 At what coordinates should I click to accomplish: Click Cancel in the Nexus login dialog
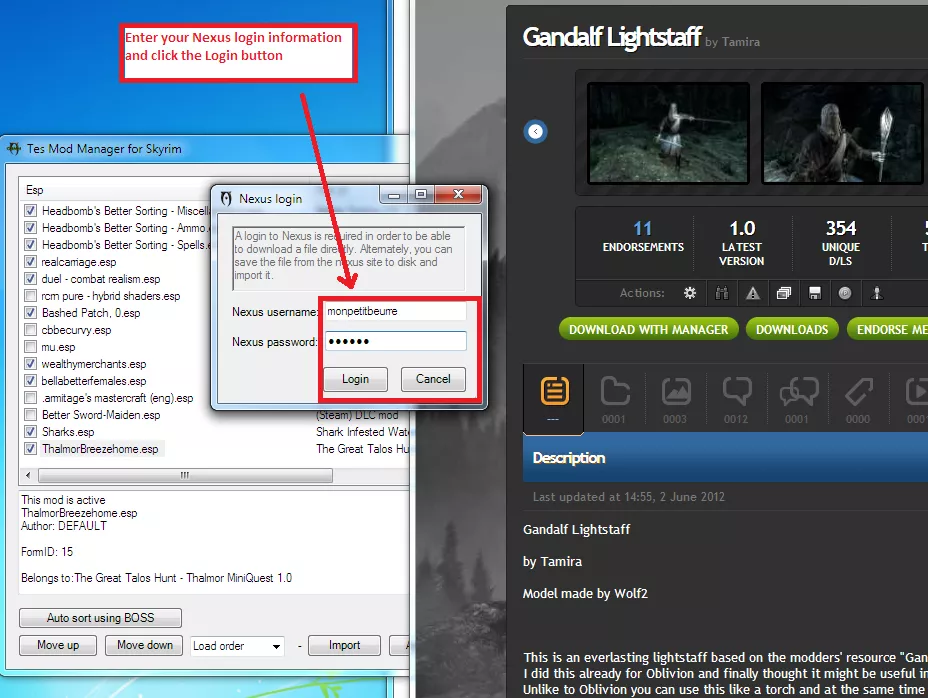[x=433, y=379]
